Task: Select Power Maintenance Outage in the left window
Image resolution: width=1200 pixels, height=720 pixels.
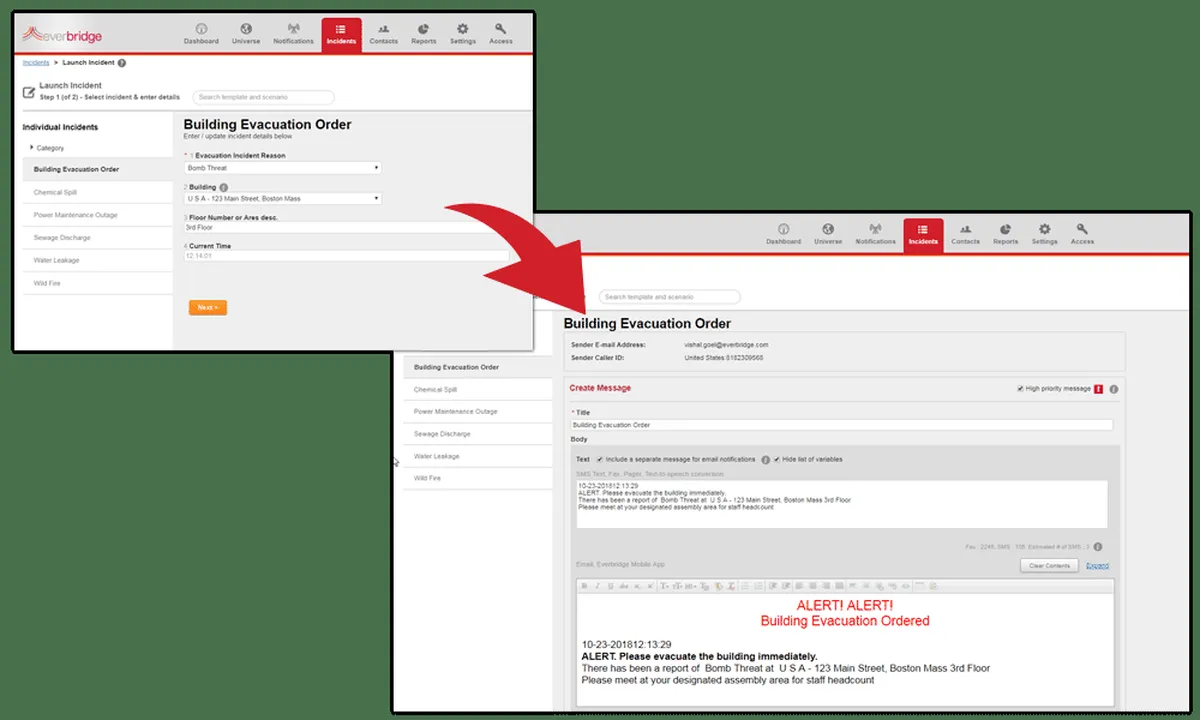Action: click(97, 215)
